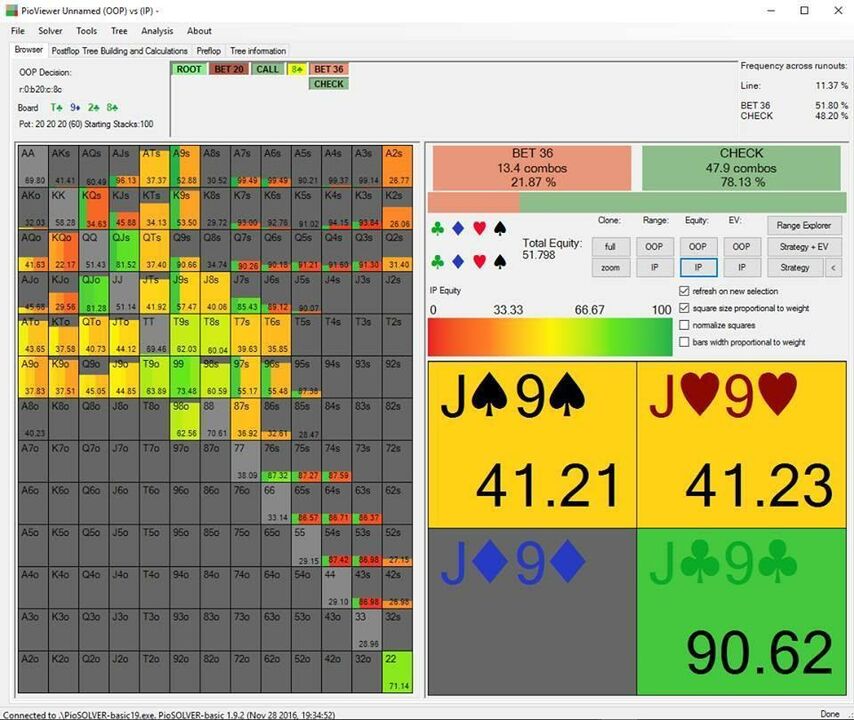The image size is (854, 720).
Task: Toggle square size proportional to weight
Action: coord(684,308)
